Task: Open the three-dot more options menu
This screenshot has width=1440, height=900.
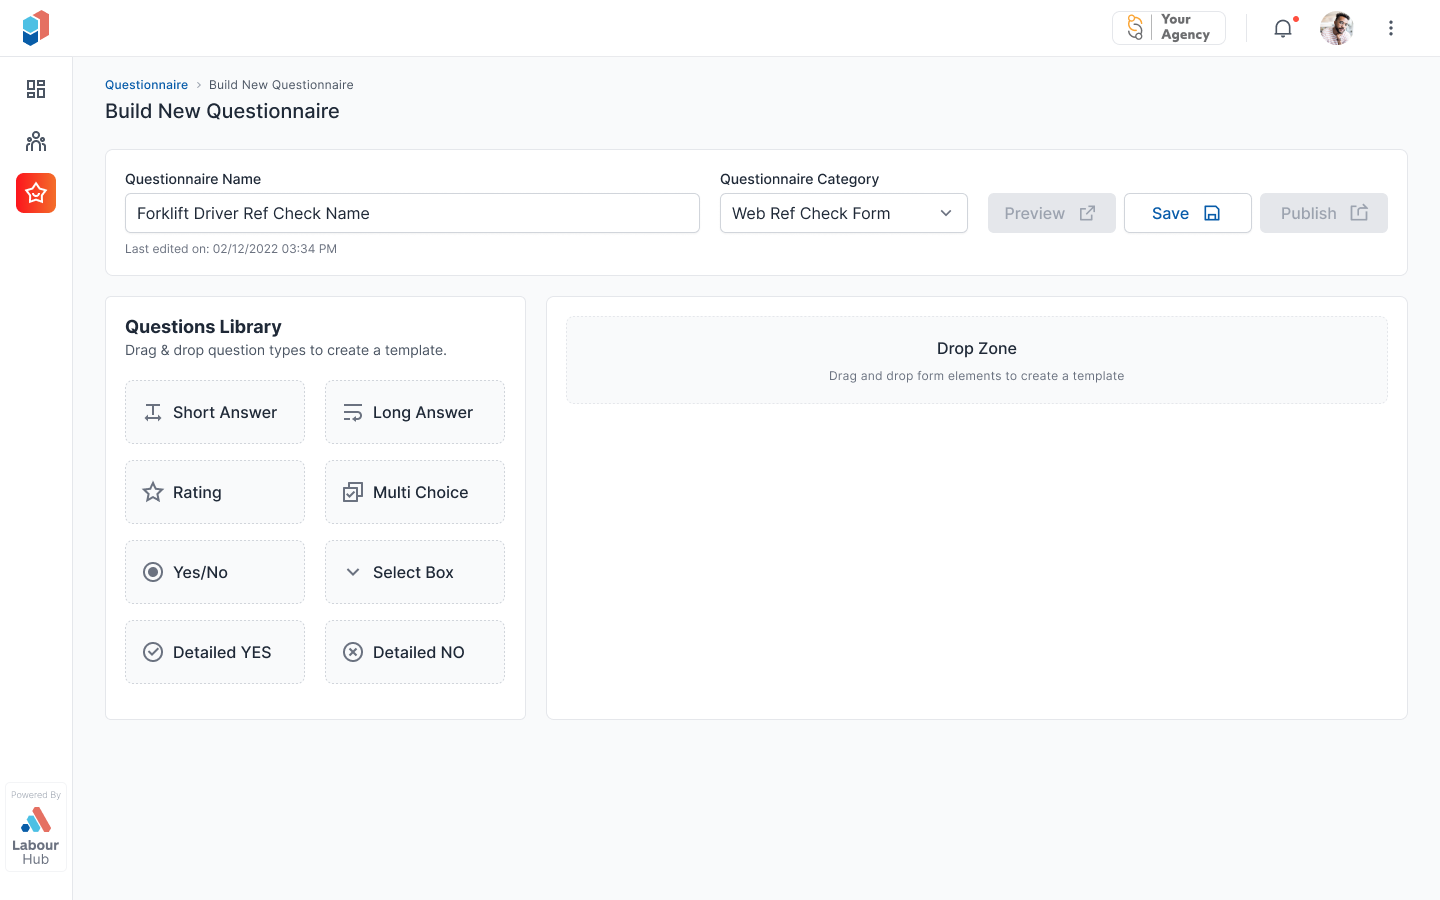Action: 1390,28
